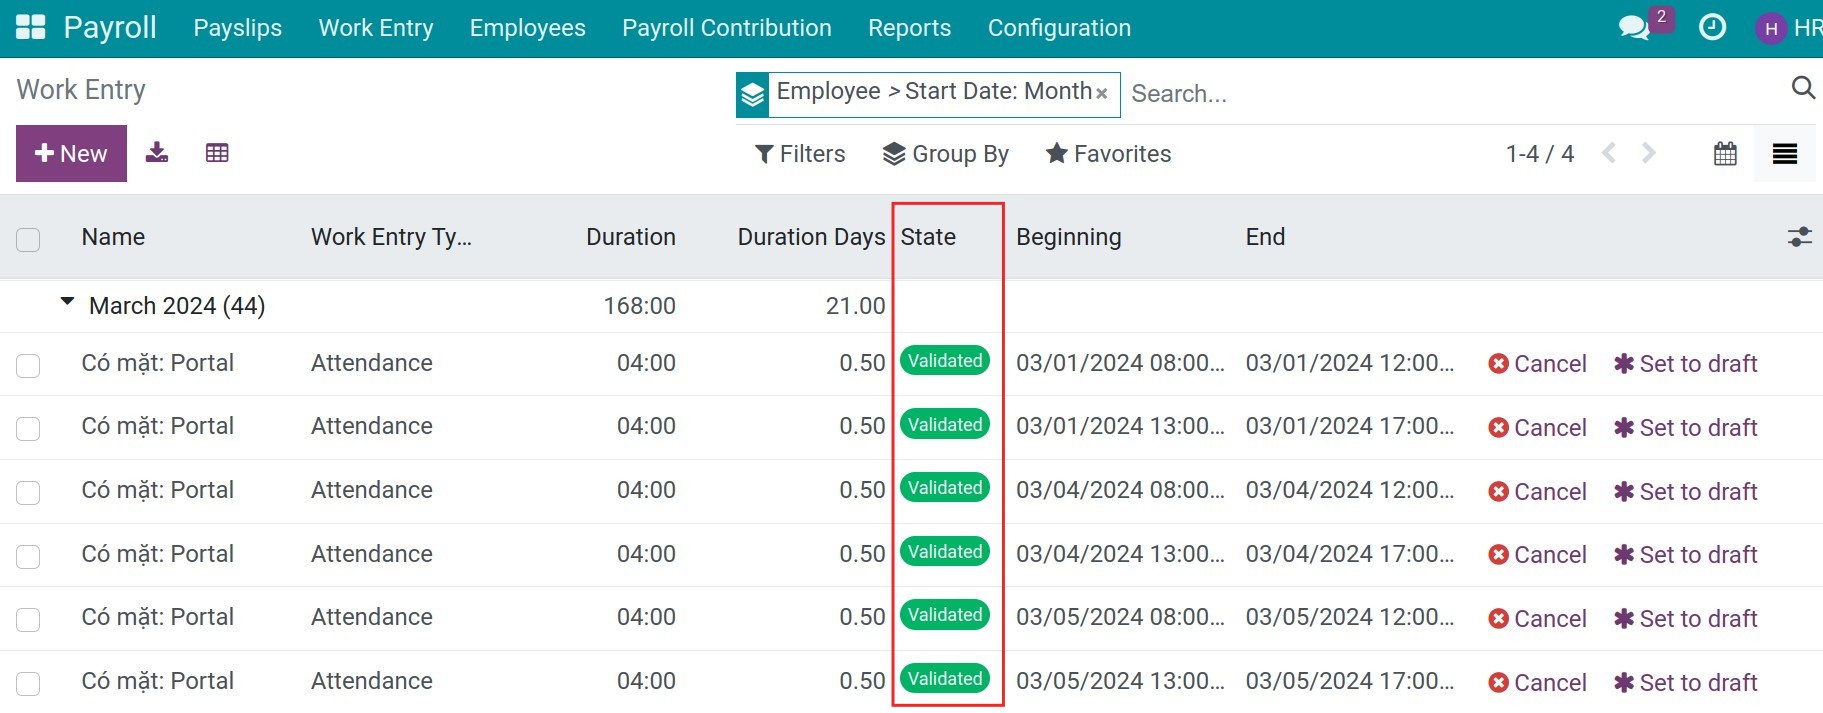This screenshot has width=1823, height=713.
Task: Click the Validated badge for 03/05/2024 13:00
Action: pos(945,679)
